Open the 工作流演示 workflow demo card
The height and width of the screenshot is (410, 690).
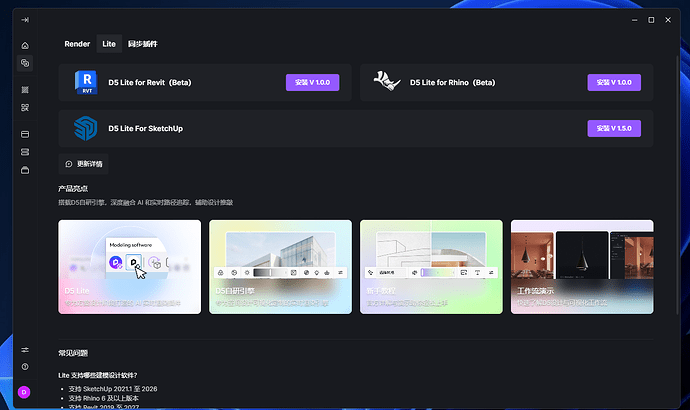[582, 267]
